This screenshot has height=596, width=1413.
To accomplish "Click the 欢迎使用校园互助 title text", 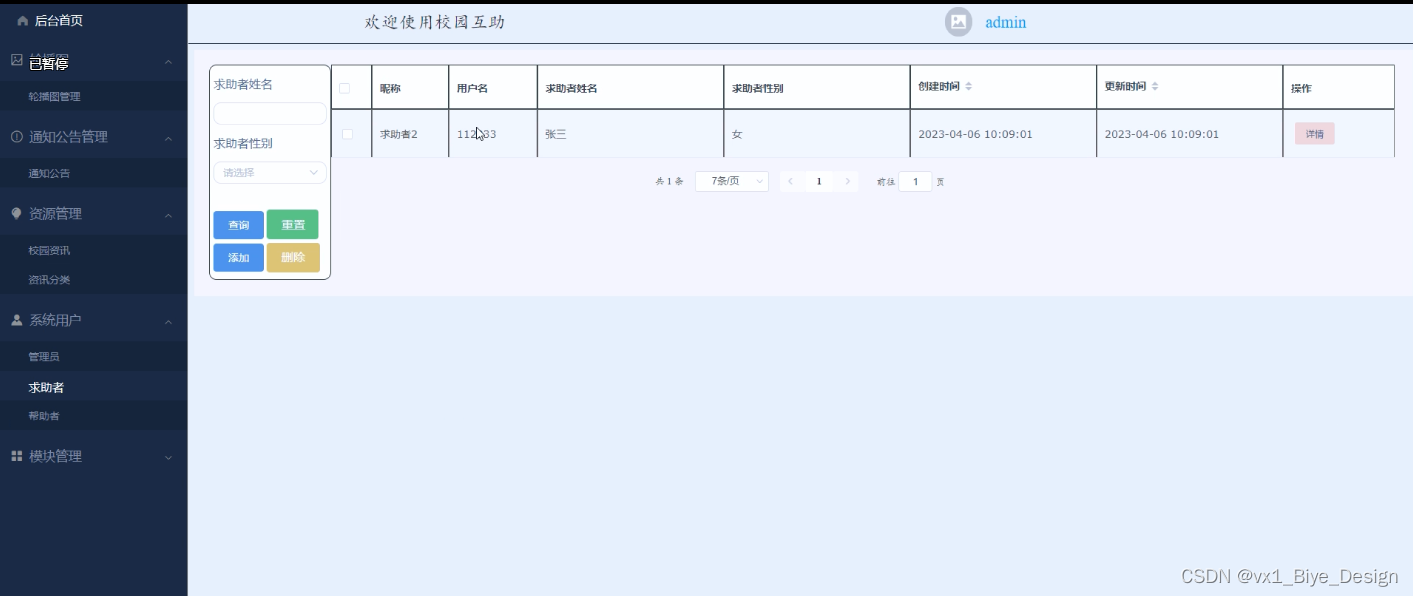I will 435,22.
